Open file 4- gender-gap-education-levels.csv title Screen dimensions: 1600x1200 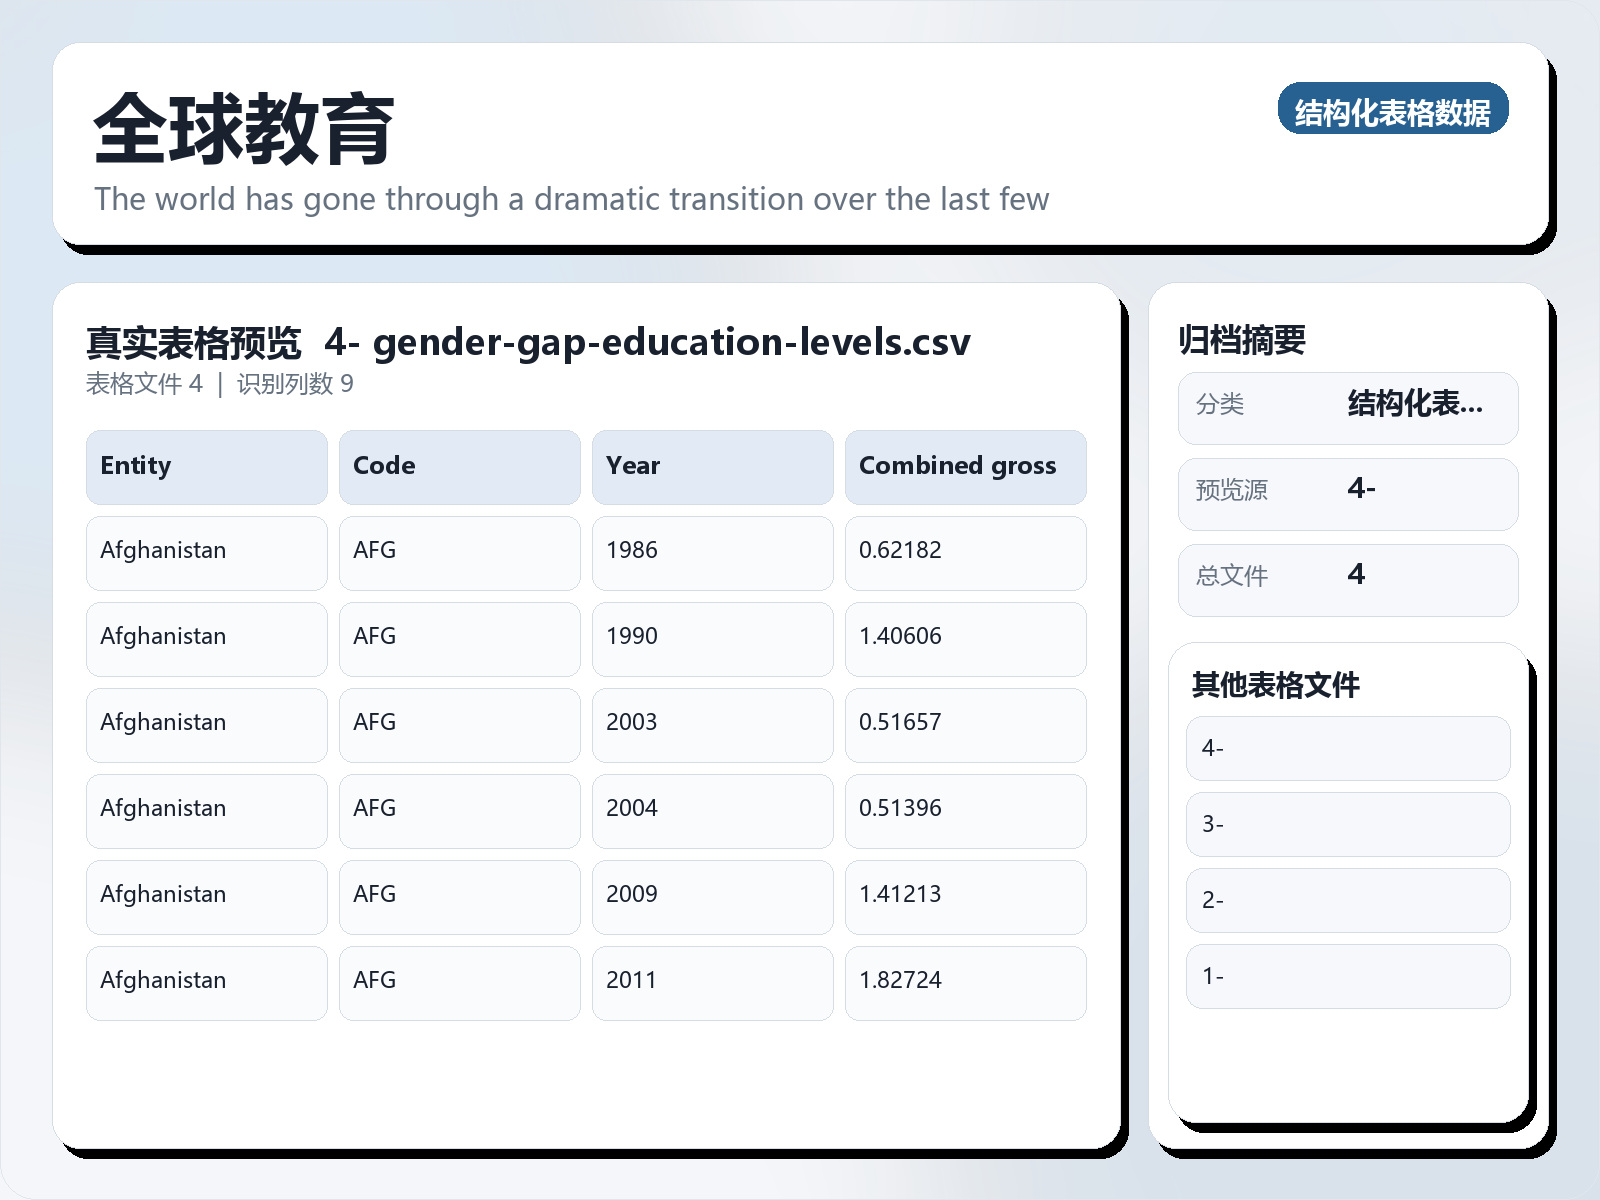point(648,342)
